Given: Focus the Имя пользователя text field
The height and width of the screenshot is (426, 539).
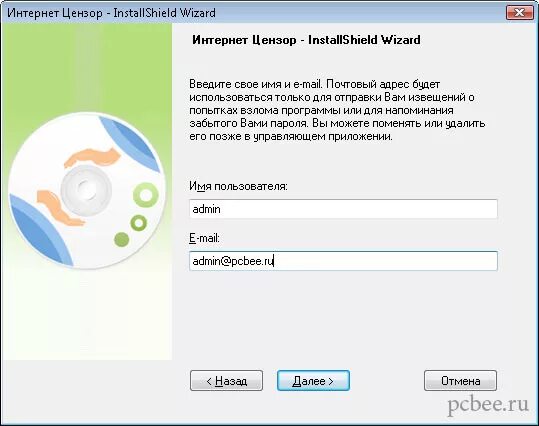Looking at the screenshot, I should [343, 209].
